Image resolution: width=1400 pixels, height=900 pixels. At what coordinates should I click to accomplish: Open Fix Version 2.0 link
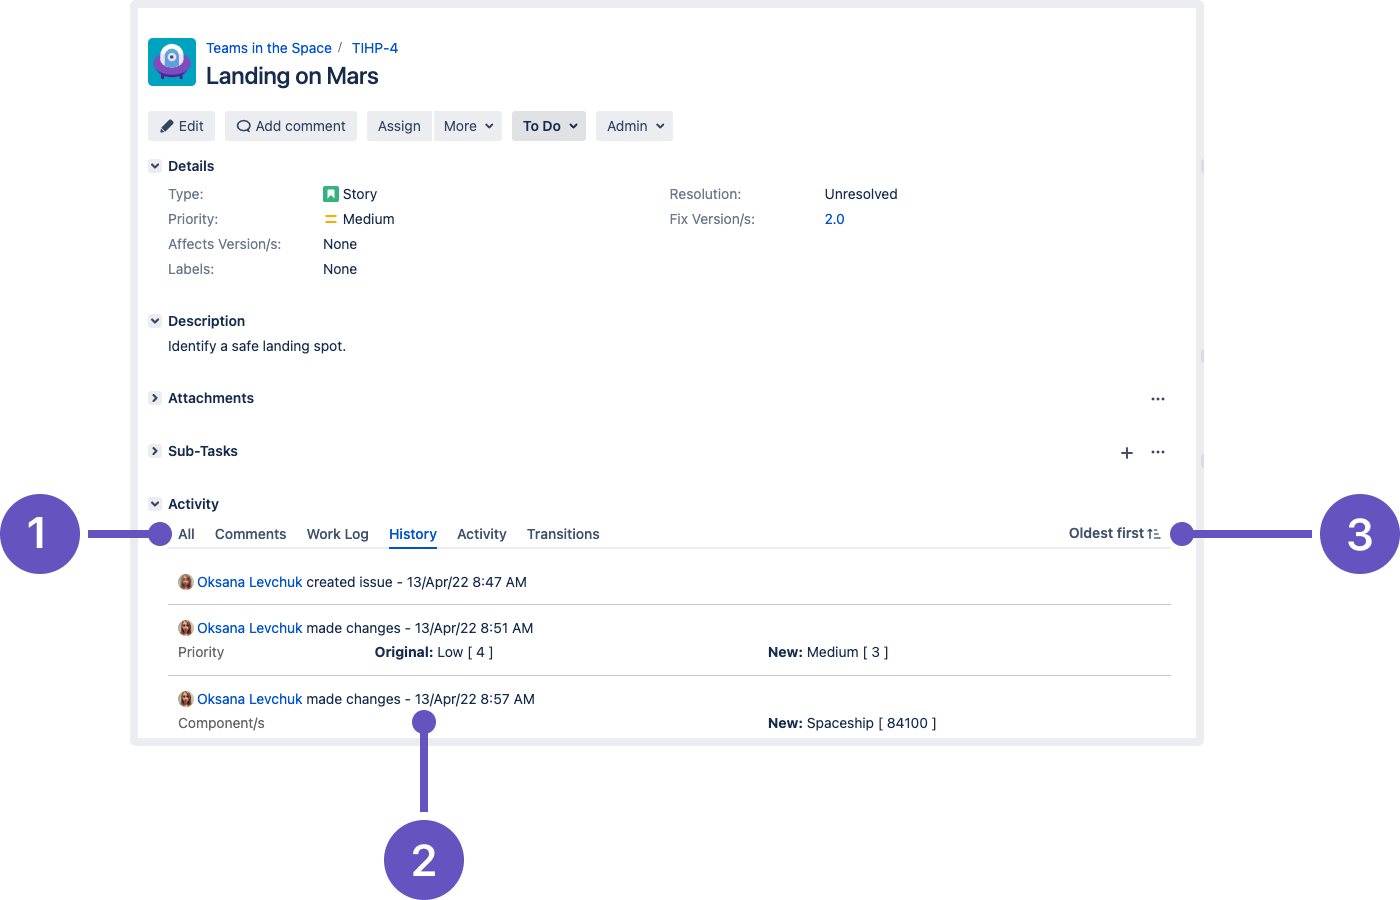tap(834, 219)
